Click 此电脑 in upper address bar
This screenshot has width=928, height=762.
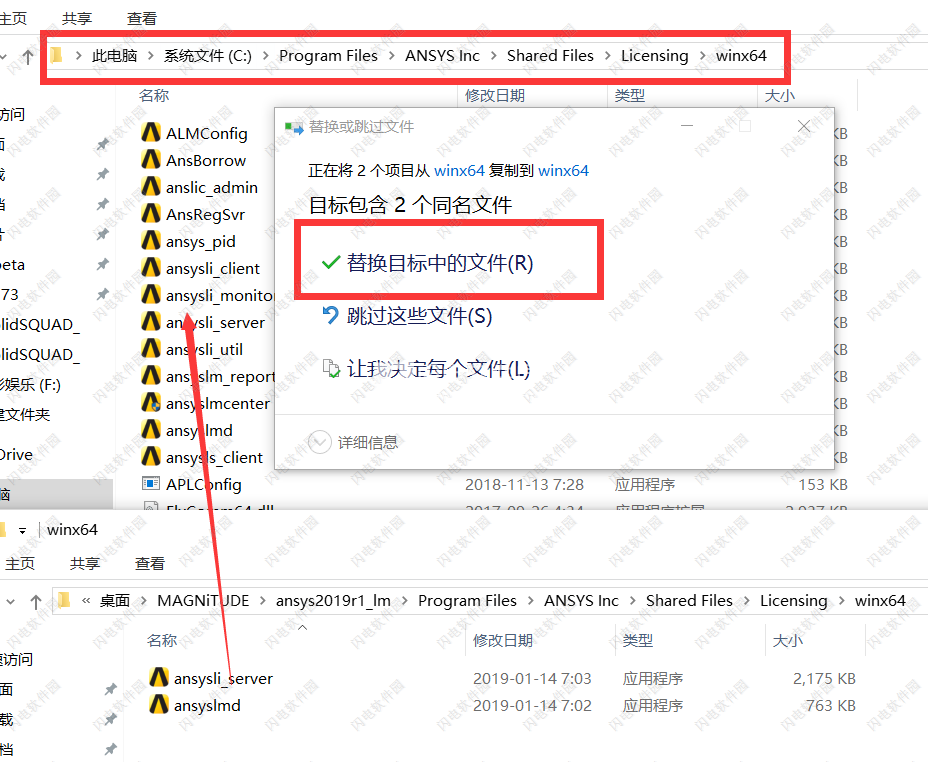[x=114, y=56]
